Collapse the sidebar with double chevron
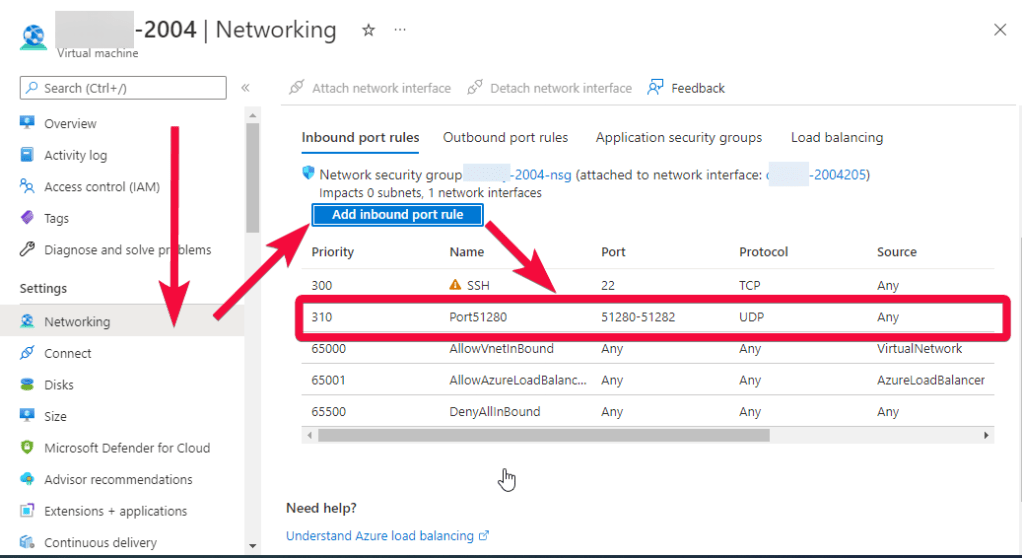The image size is (1022, 558). [x=245, y=88]
